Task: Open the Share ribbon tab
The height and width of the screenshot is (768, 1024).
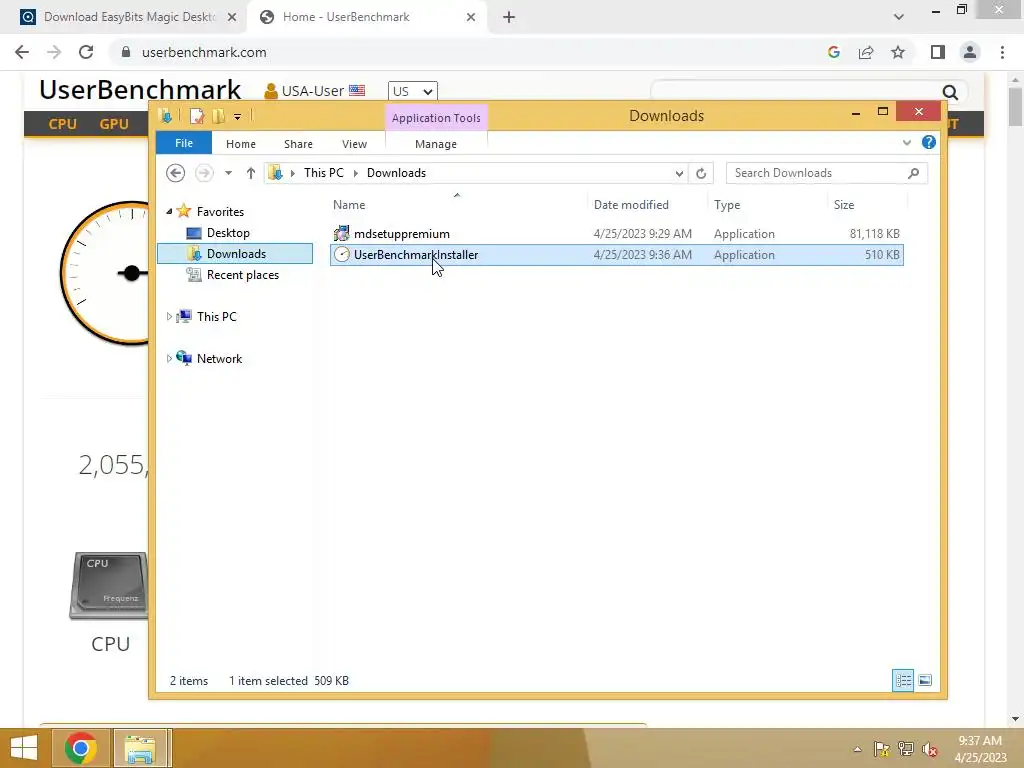Action: tap(298, 144)
